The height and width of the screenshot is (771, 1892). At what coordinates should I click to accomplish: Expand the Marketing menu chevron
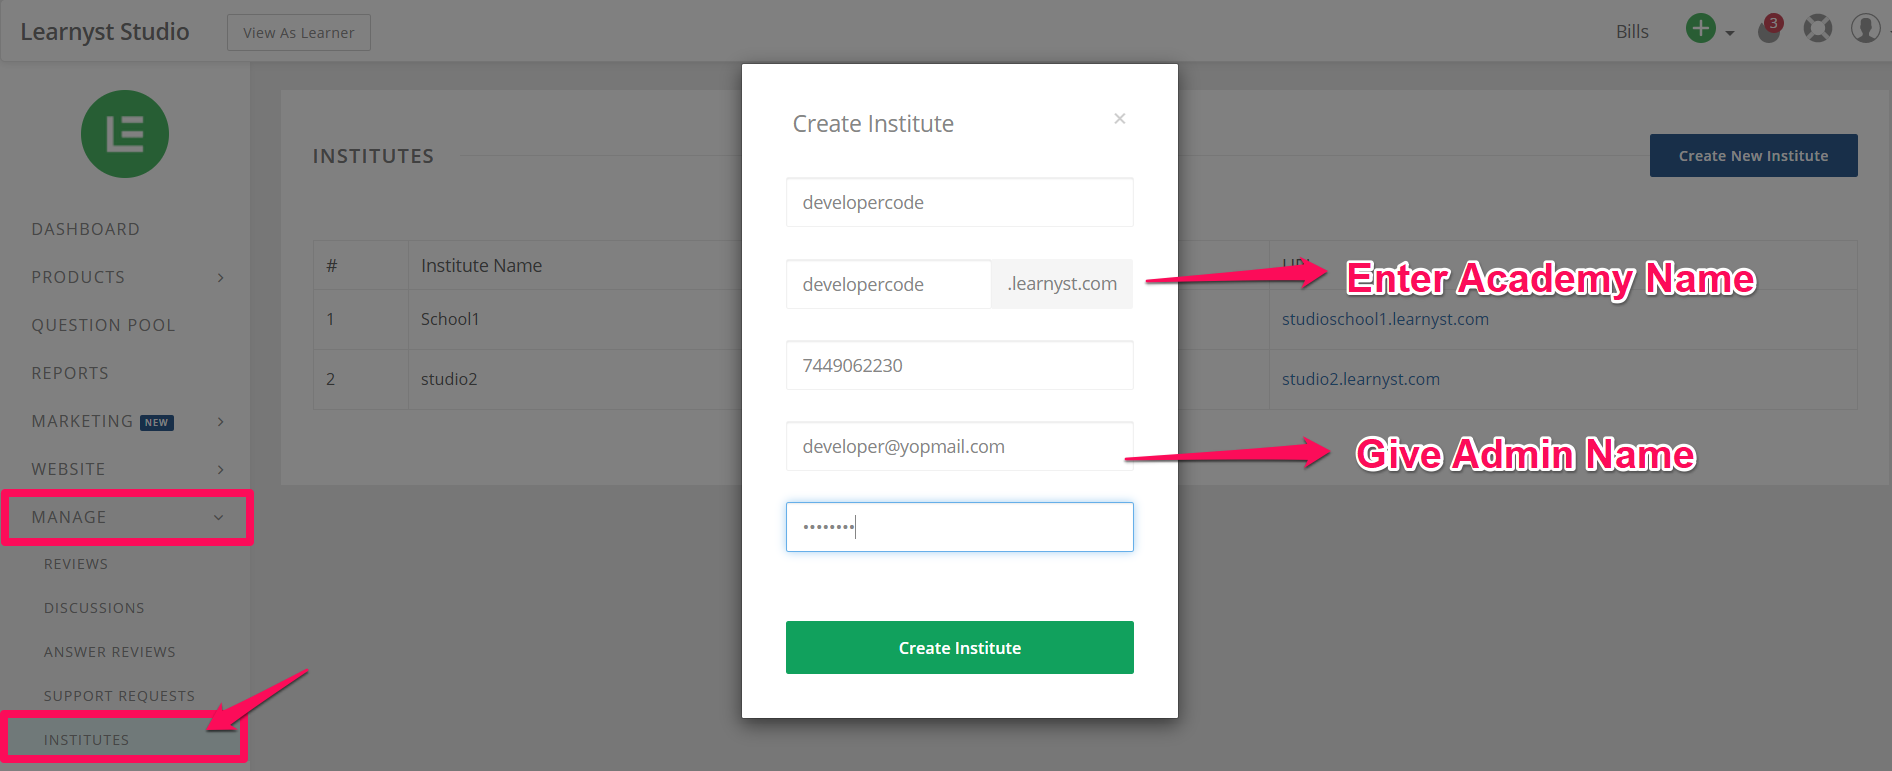221,421
